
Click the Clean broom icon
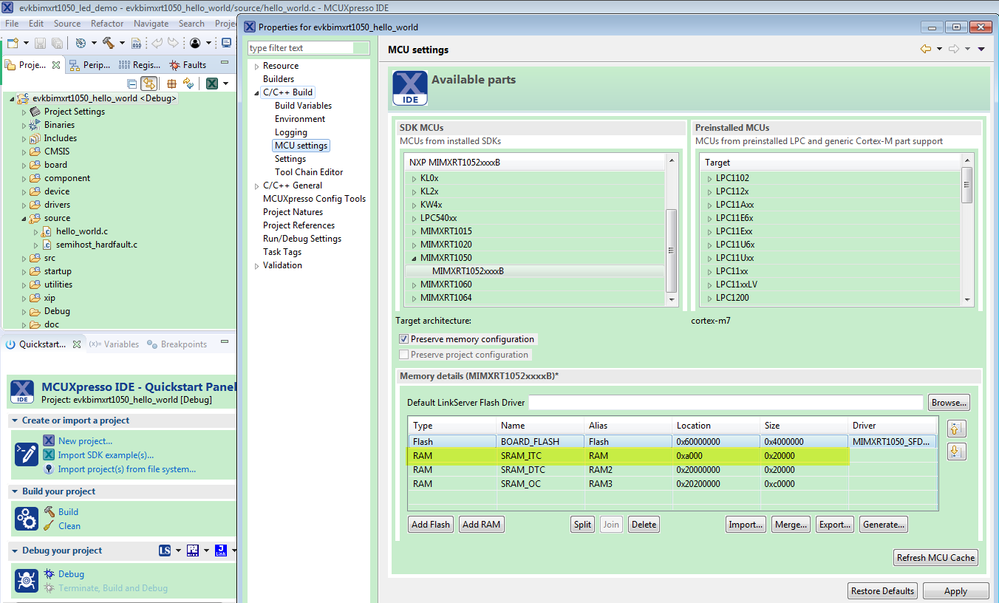point(49,526)
